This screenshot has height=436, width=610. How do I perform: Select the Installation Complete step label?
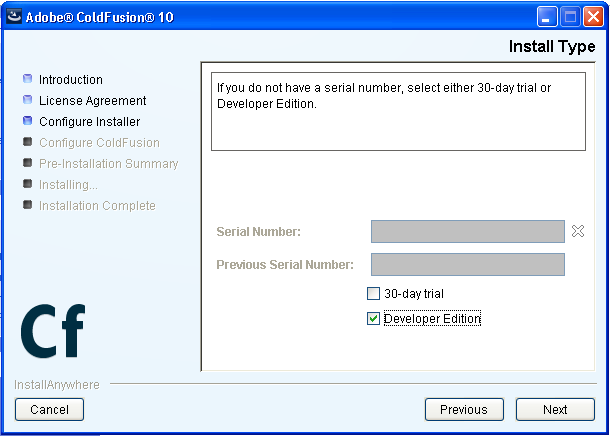click(97, 205)
